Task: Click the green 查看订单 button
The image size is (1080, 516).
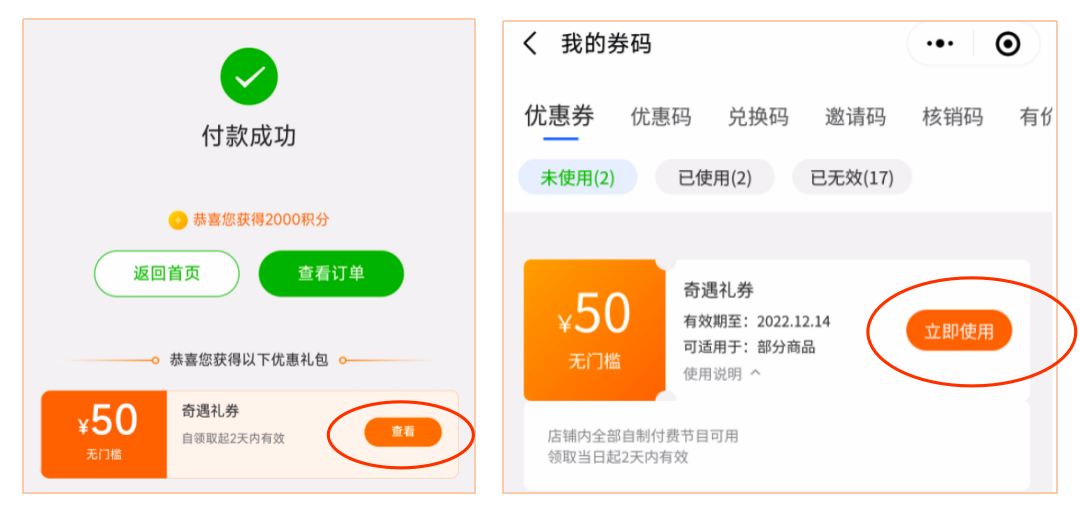Action: pyautogui.click(x=331, y=274)
